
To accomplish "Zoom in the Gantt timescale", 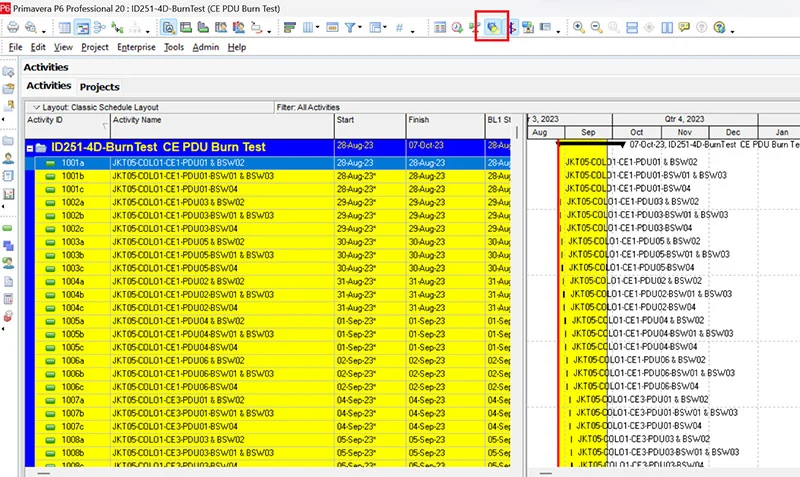I will point(579,28).
